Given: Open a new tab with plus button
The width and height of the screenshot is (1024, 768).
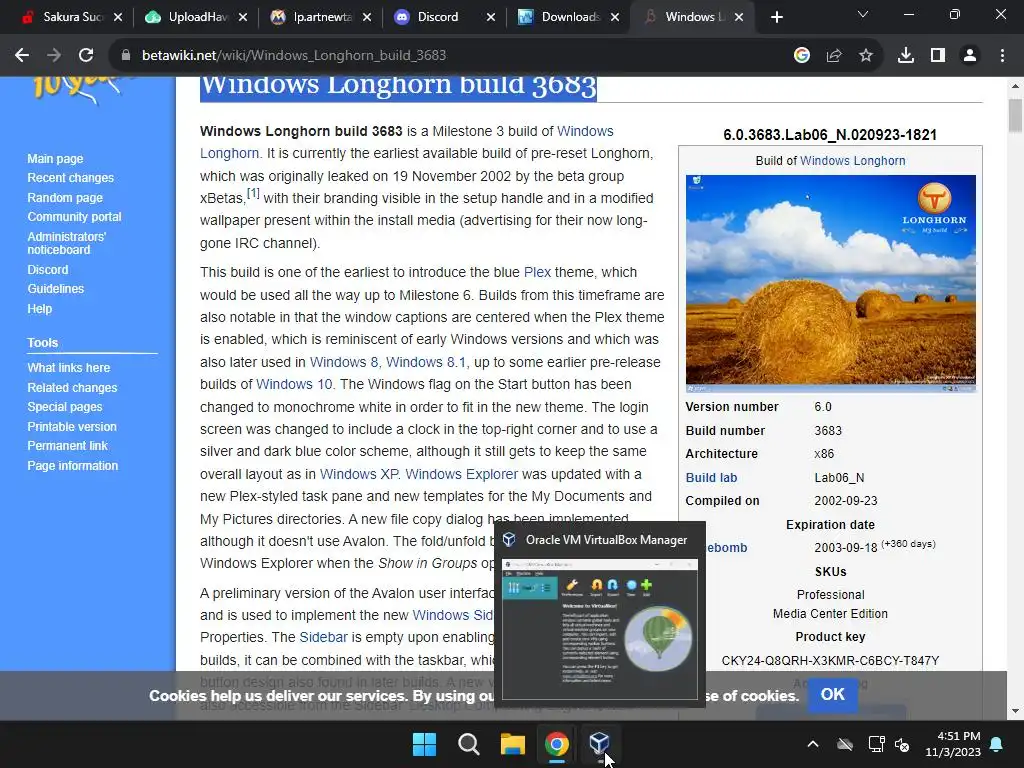Looking at the screenshot, I should click(776, 17).
